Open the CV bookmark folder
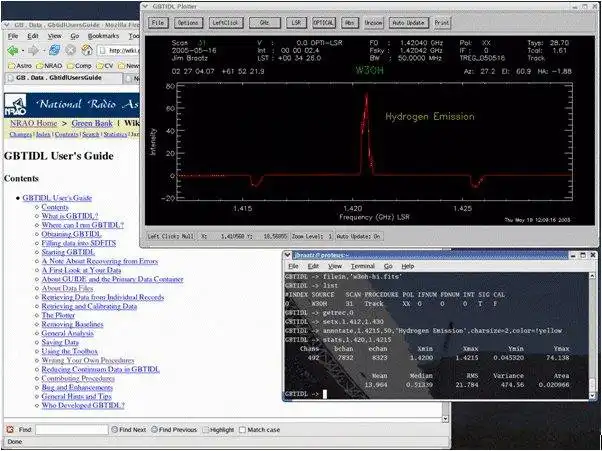 (105, 66)
